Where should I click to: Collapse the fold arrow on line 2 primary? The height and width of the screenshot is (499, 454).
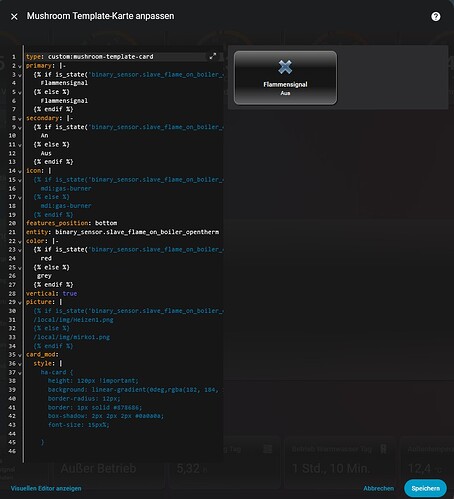pos(20,66)
